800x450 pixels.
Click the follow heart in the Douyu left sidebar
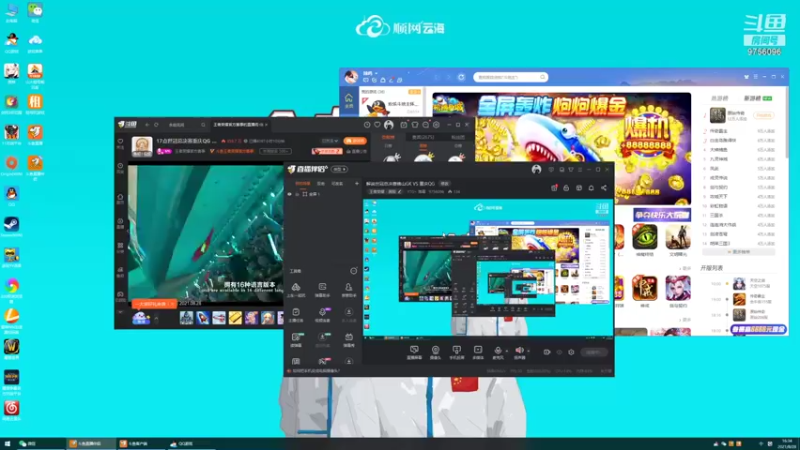coord(120,143)
